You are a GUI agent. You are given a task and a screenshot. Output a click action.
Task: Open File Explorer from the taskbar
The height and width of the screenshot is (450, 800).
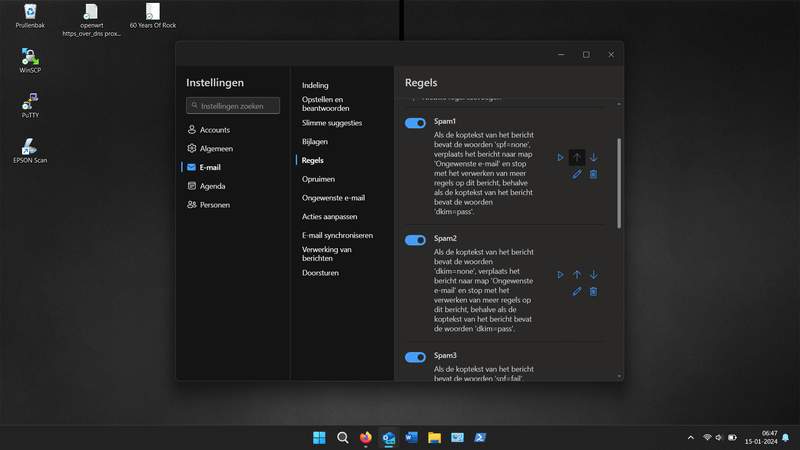(434, 438)
